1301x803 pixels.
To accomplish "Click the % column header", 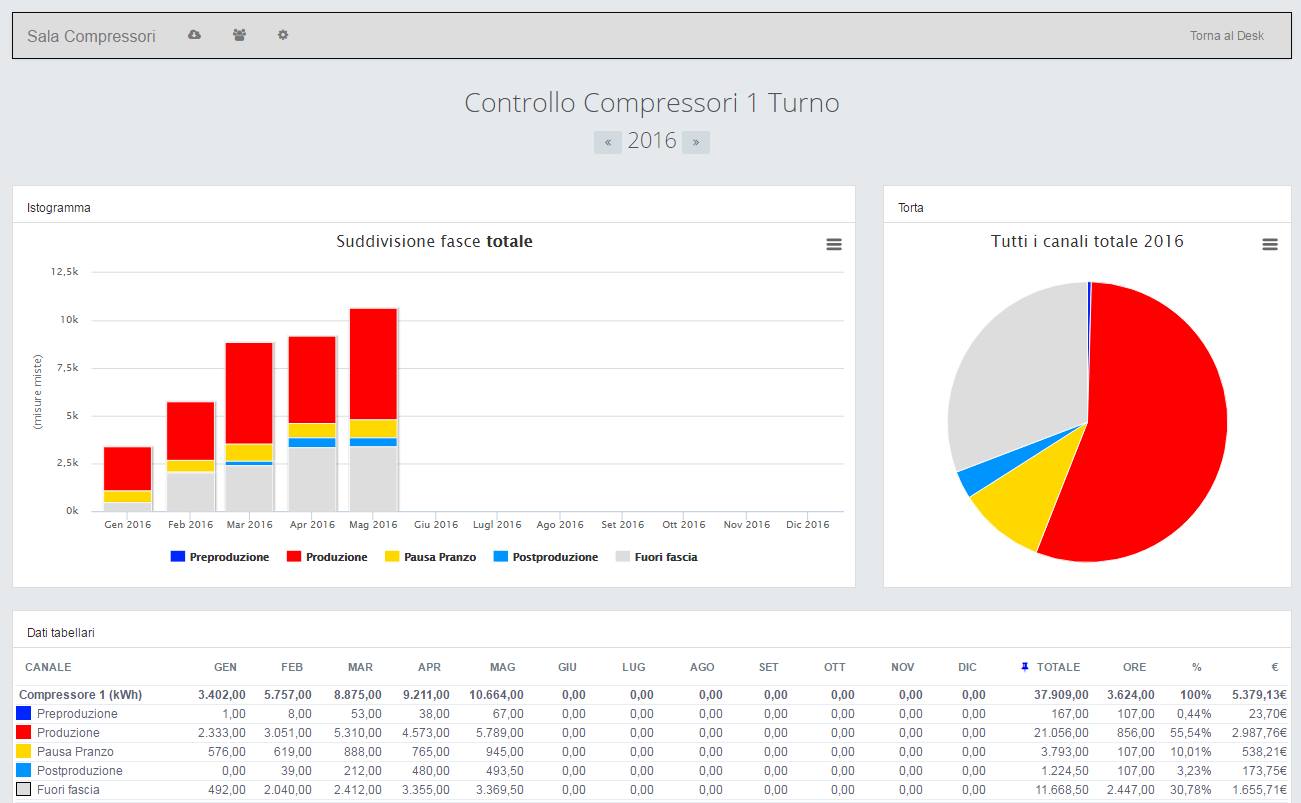I will [1196, 667].
